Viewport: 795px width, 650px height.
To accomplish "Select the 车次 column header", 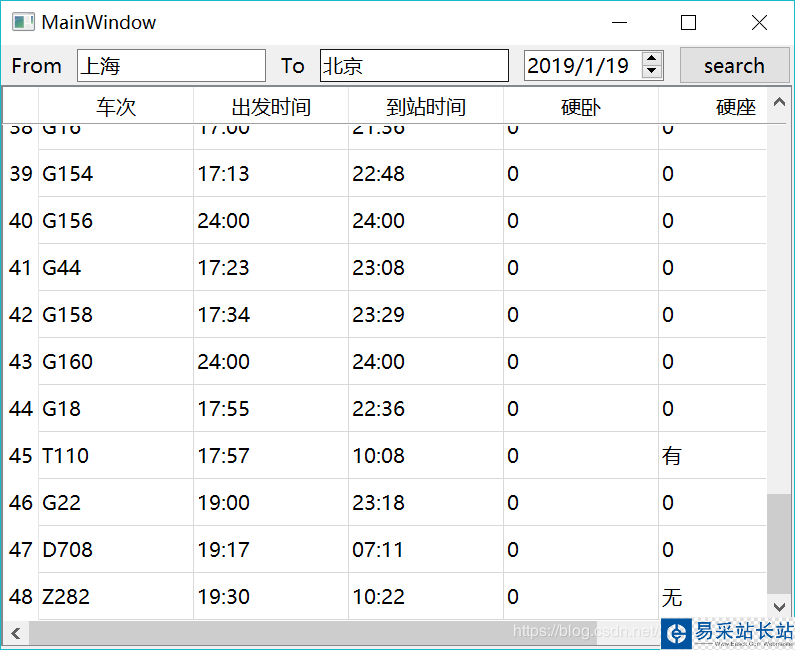I will (x=116, y=107).
